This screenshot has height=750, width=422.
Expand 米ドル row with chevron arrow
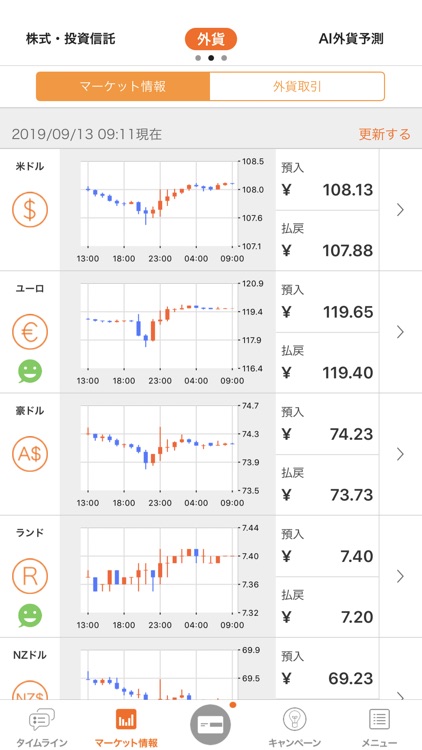pyautogui.click(x=400, y=210)
